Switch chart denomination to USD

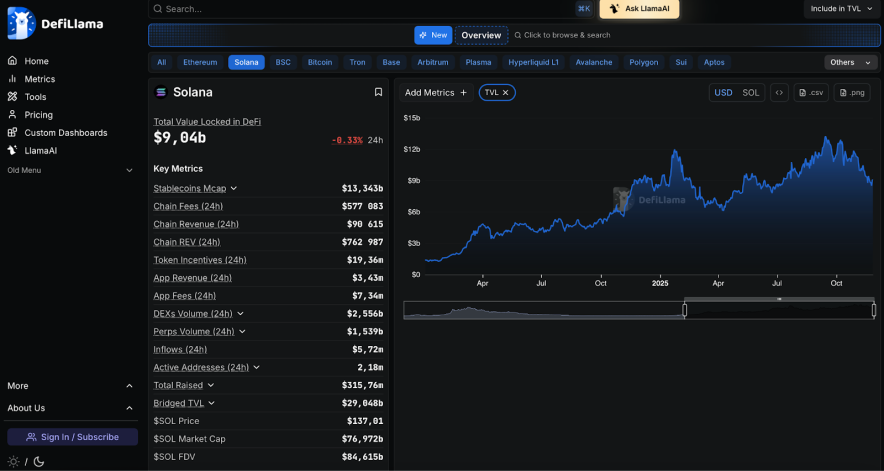point(723,92)
